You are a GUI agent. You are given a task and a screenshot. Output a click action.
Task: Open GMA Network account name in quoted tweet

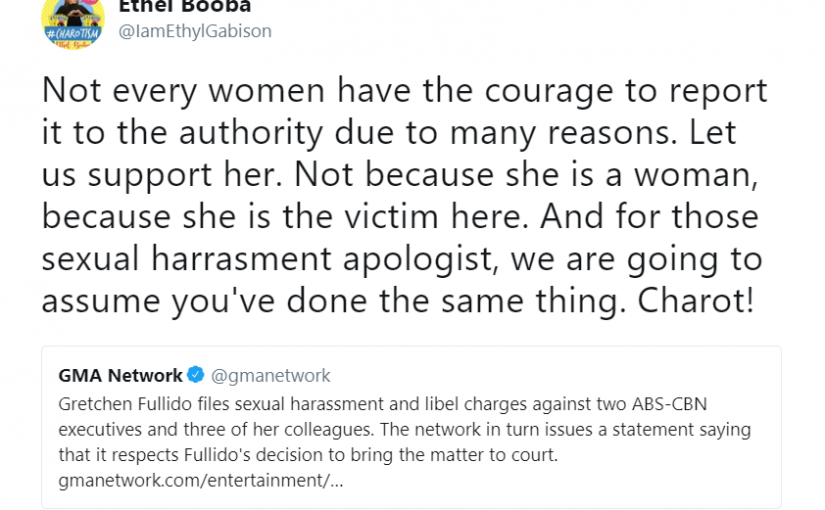119,376
